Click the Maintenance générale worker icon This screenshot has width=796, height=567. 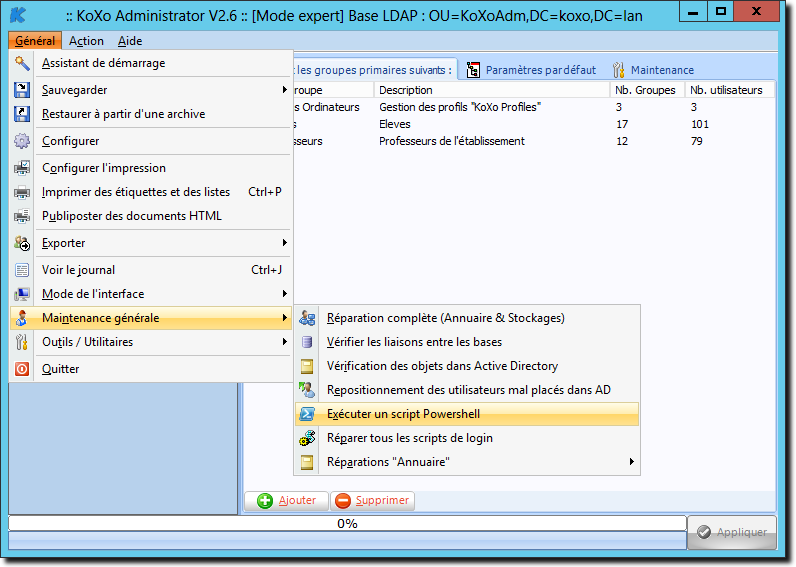click(x=22, y=318)
